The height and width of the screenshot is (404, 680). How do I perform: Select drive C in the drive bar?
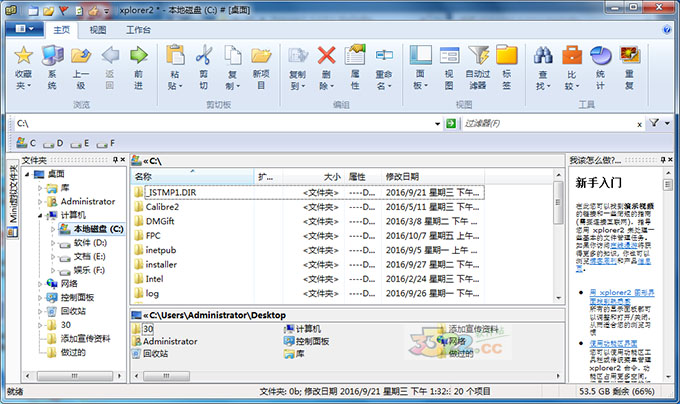(26, 143)
